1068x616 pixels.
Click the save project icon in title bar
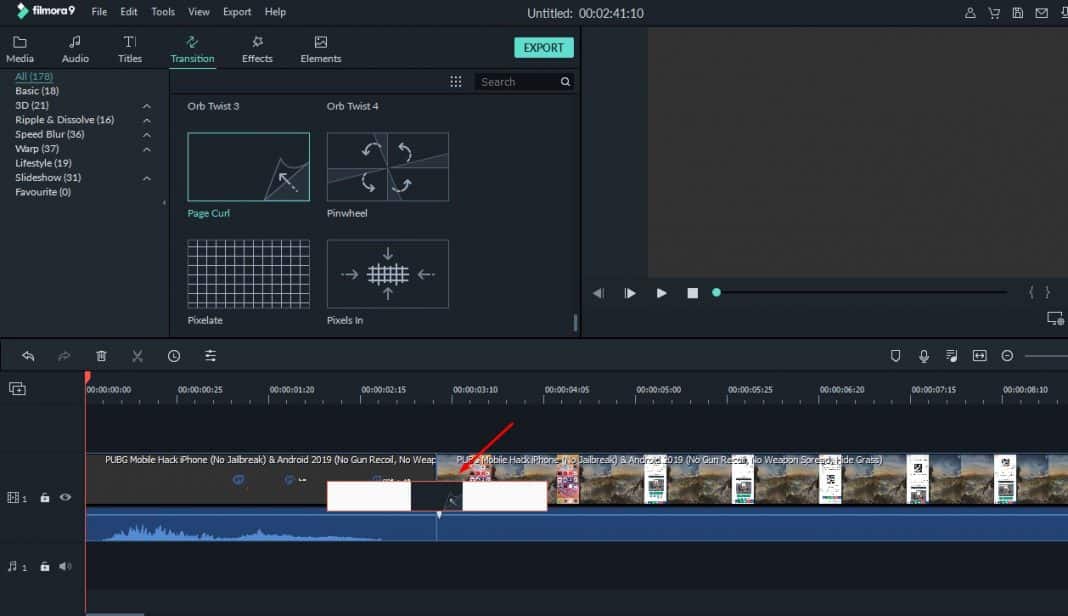coord(1018,13)
